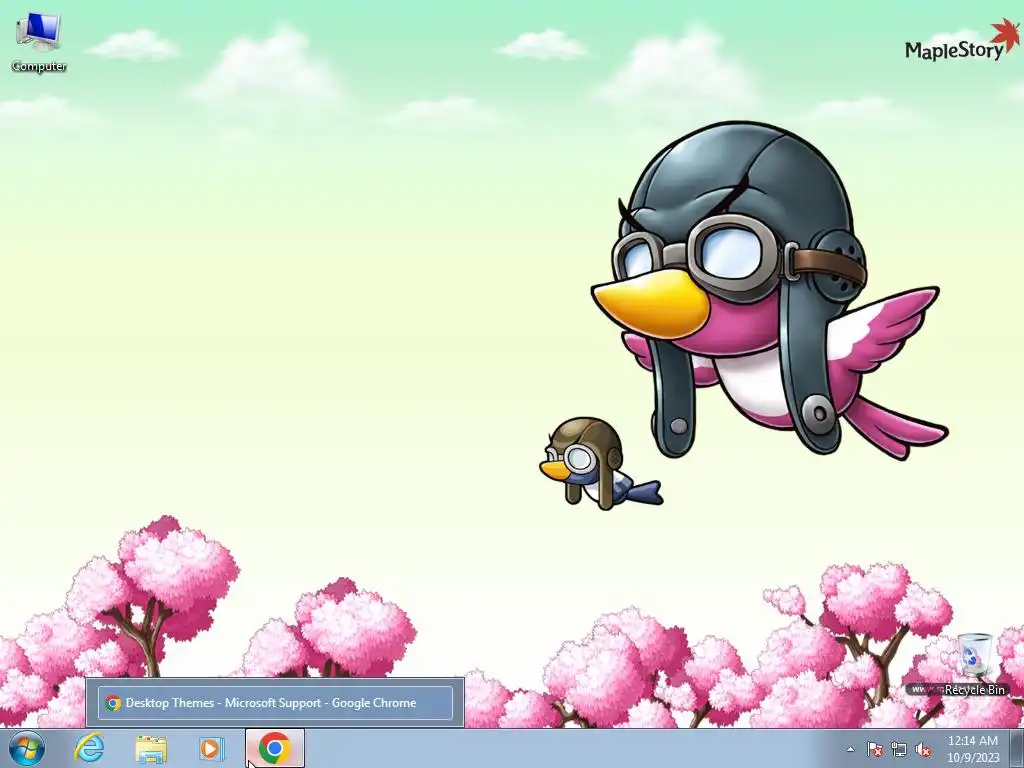This screenshot has height=768, width=1024.
Task: Open Windows Explorer folder in taskbar
Action: pyautogui.click(x=150, y=748)
